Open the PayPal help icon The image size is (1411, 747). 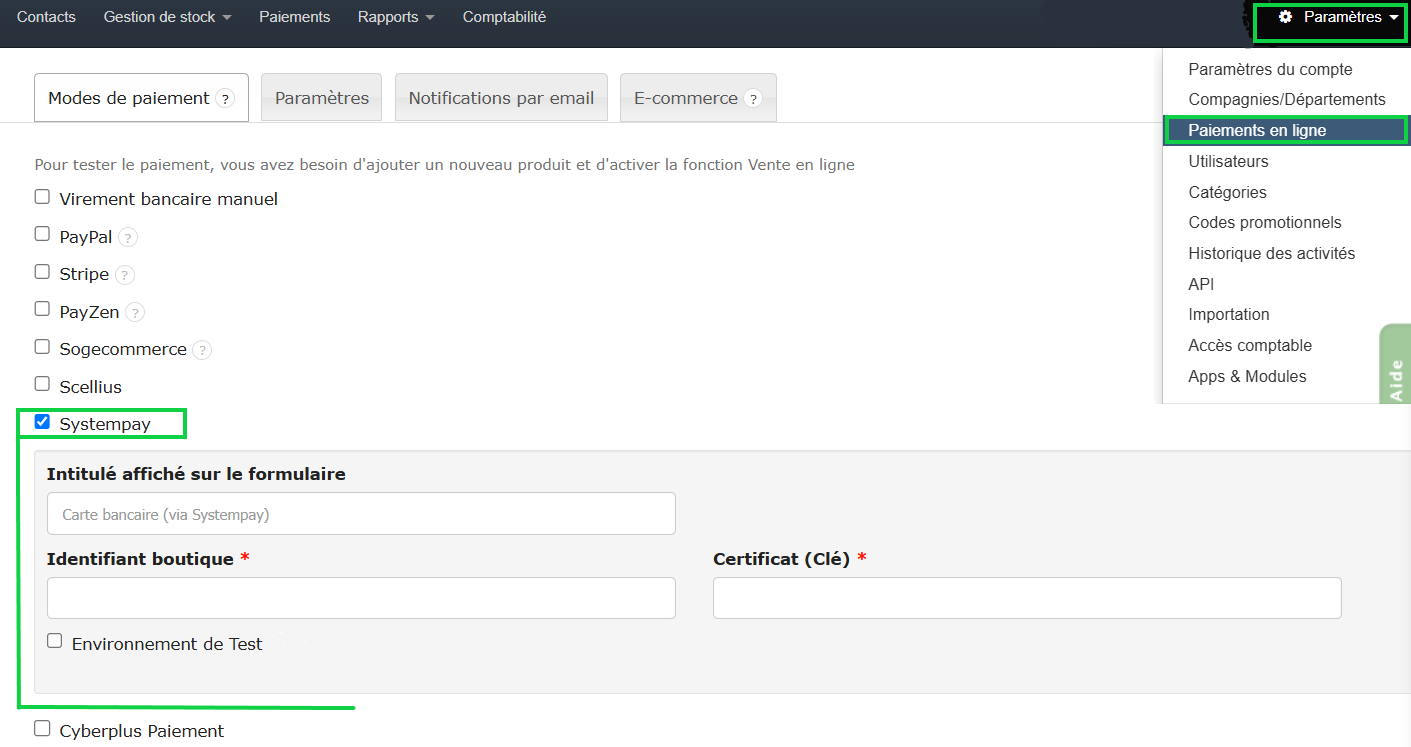click(x=127, y=237)
